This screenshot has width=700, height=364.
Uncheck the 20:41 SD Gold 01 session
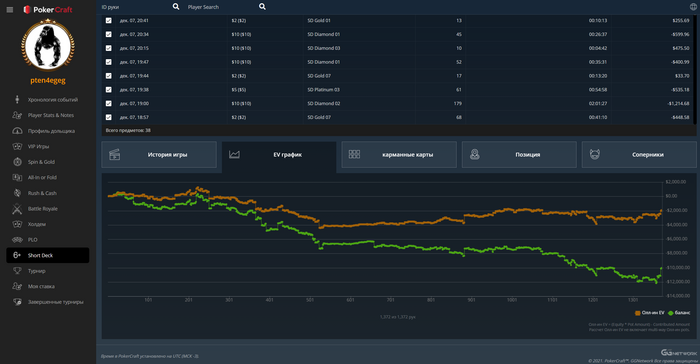tap(108, 21)
